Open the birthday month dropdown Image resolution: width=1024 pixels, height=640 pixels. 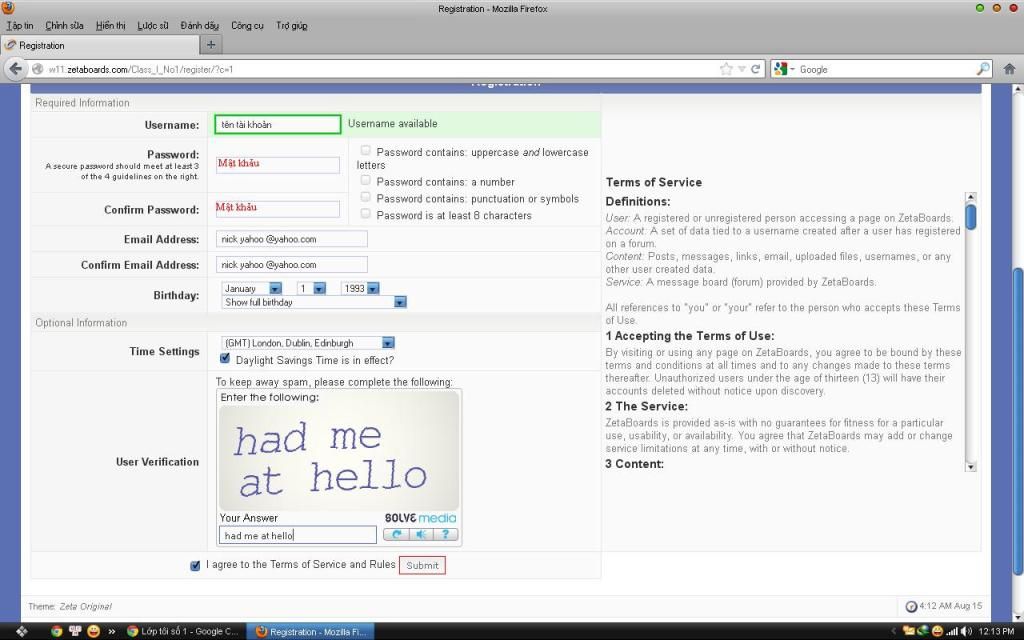click(275, 288)
